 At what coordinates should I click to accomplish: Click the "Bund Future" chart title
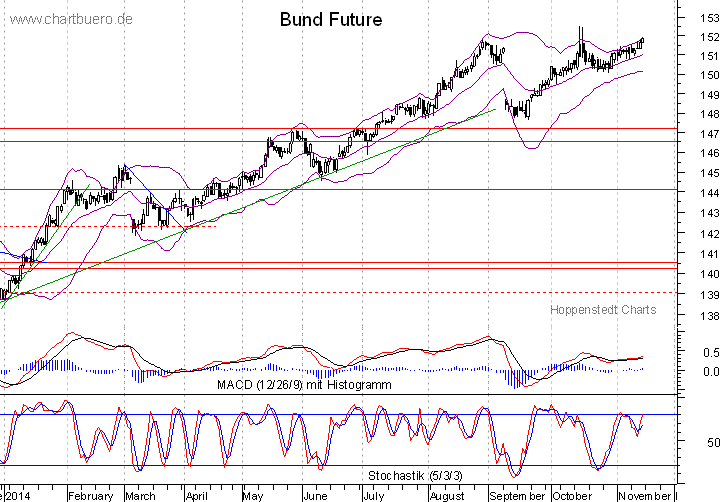331,19
